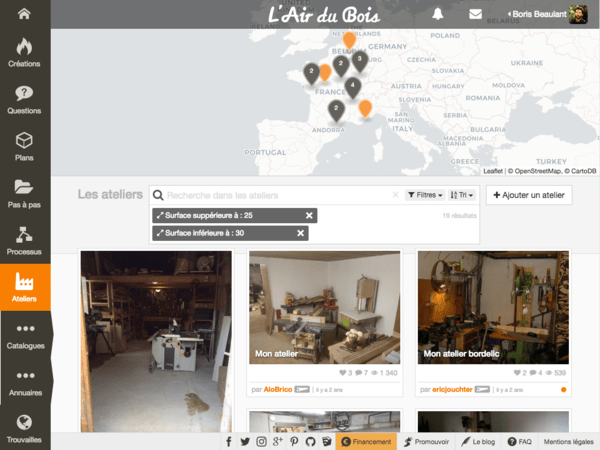Open the notifications bell

438,14
